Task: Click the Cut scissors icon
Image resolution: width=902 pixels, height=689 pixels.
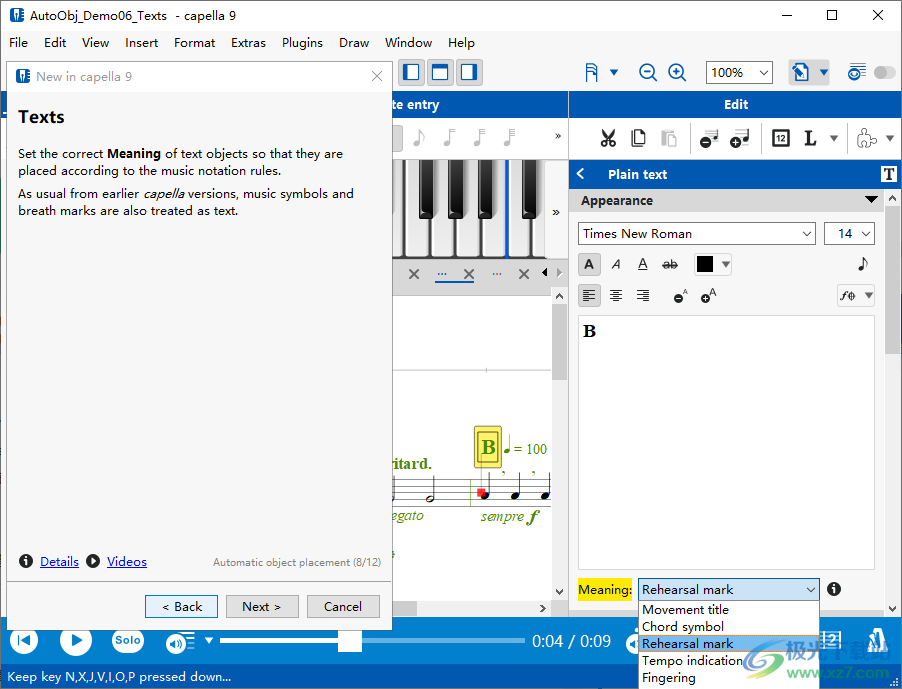Action: 608,138
